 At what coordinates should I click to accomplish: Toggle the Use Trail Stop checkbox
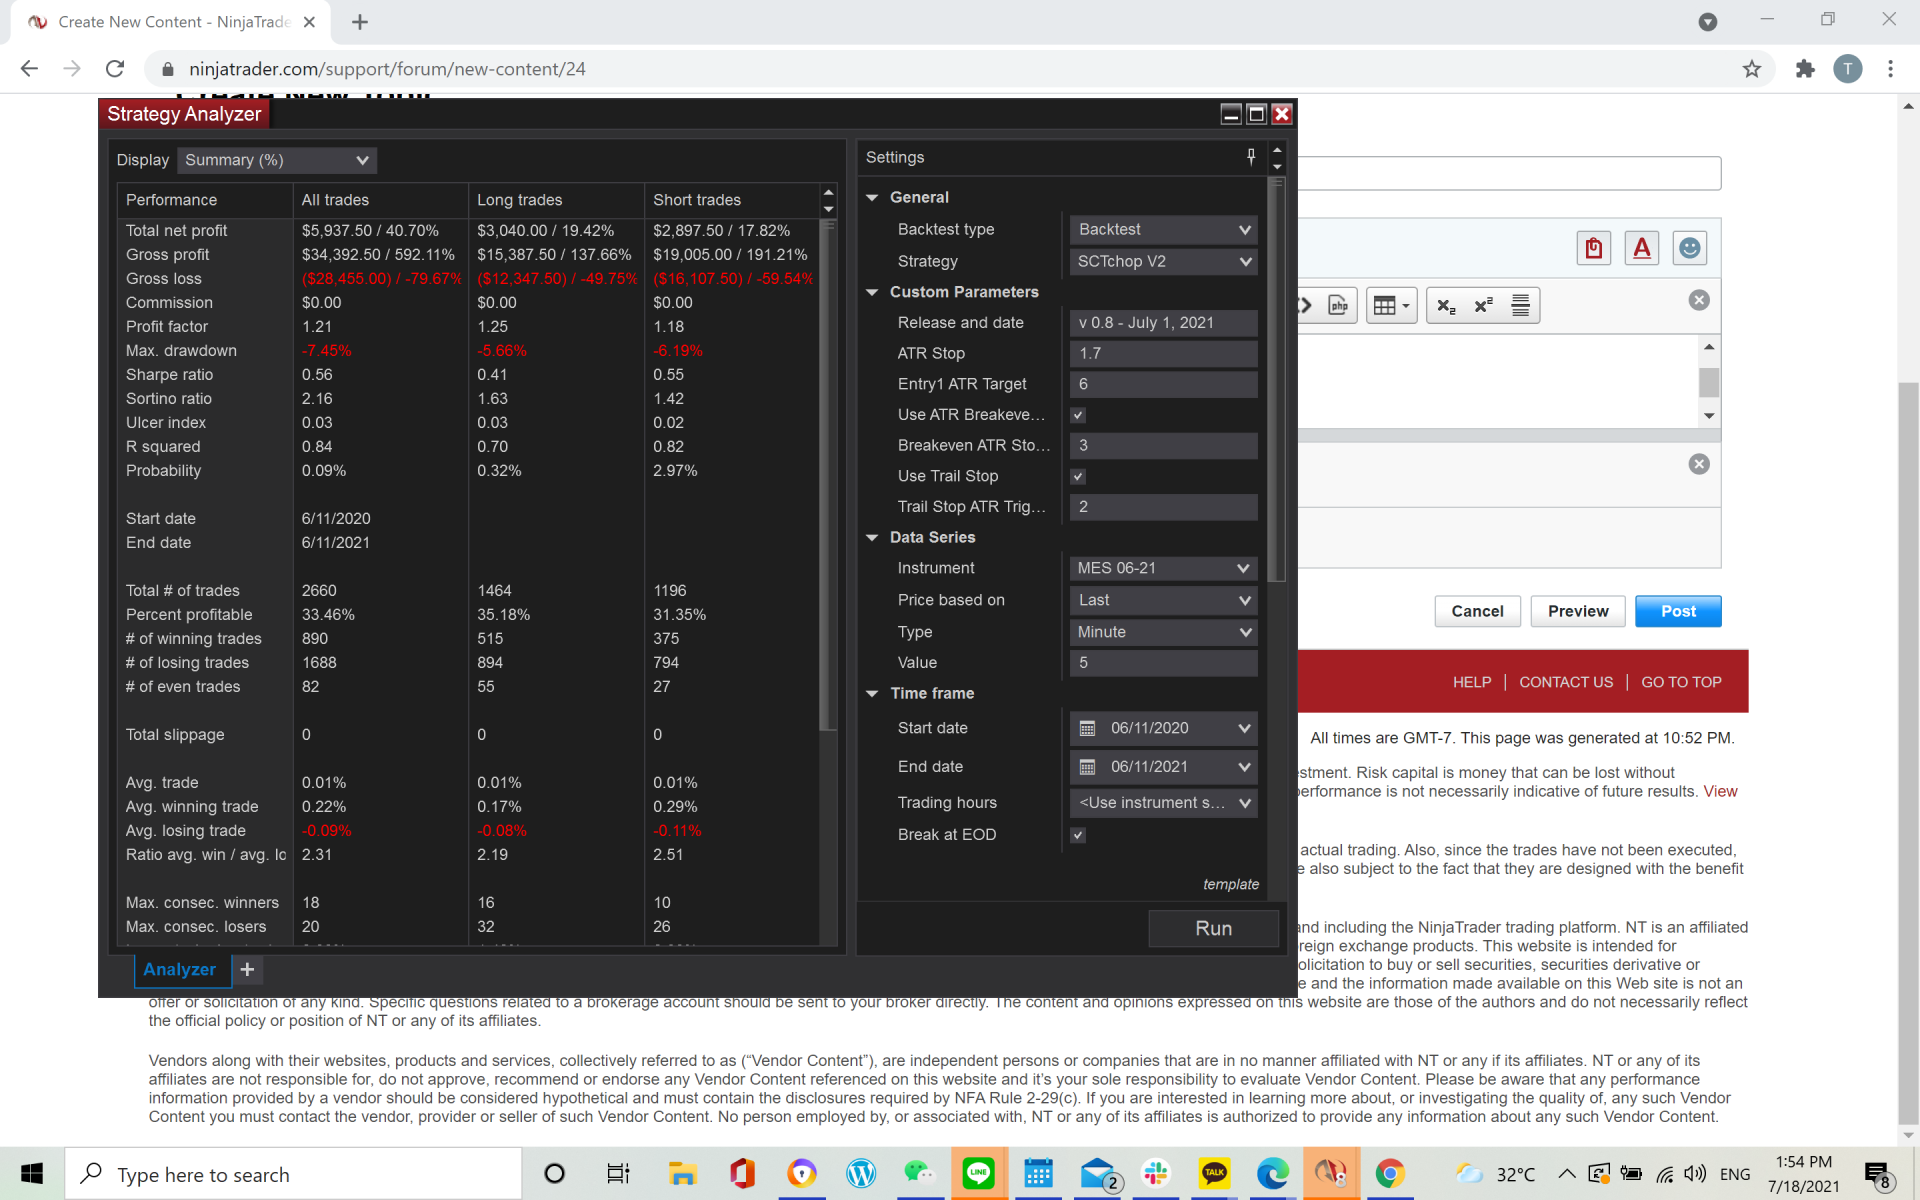(x=1078, y=477)
